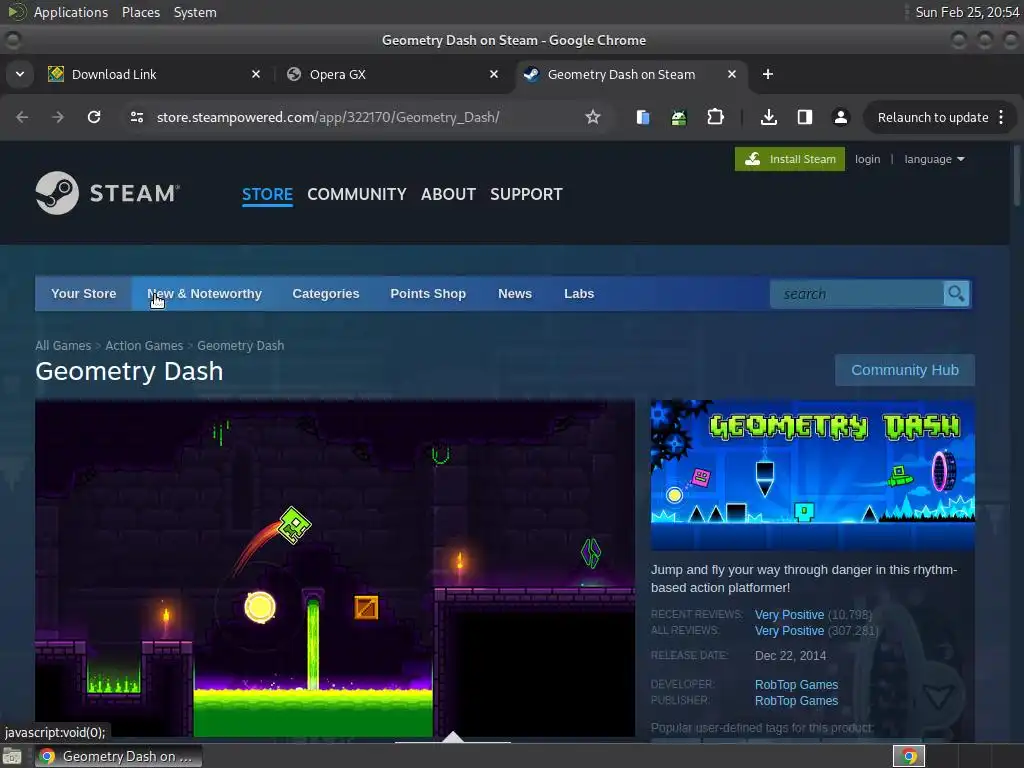Open the green Android extension icon

click(679, 117)
